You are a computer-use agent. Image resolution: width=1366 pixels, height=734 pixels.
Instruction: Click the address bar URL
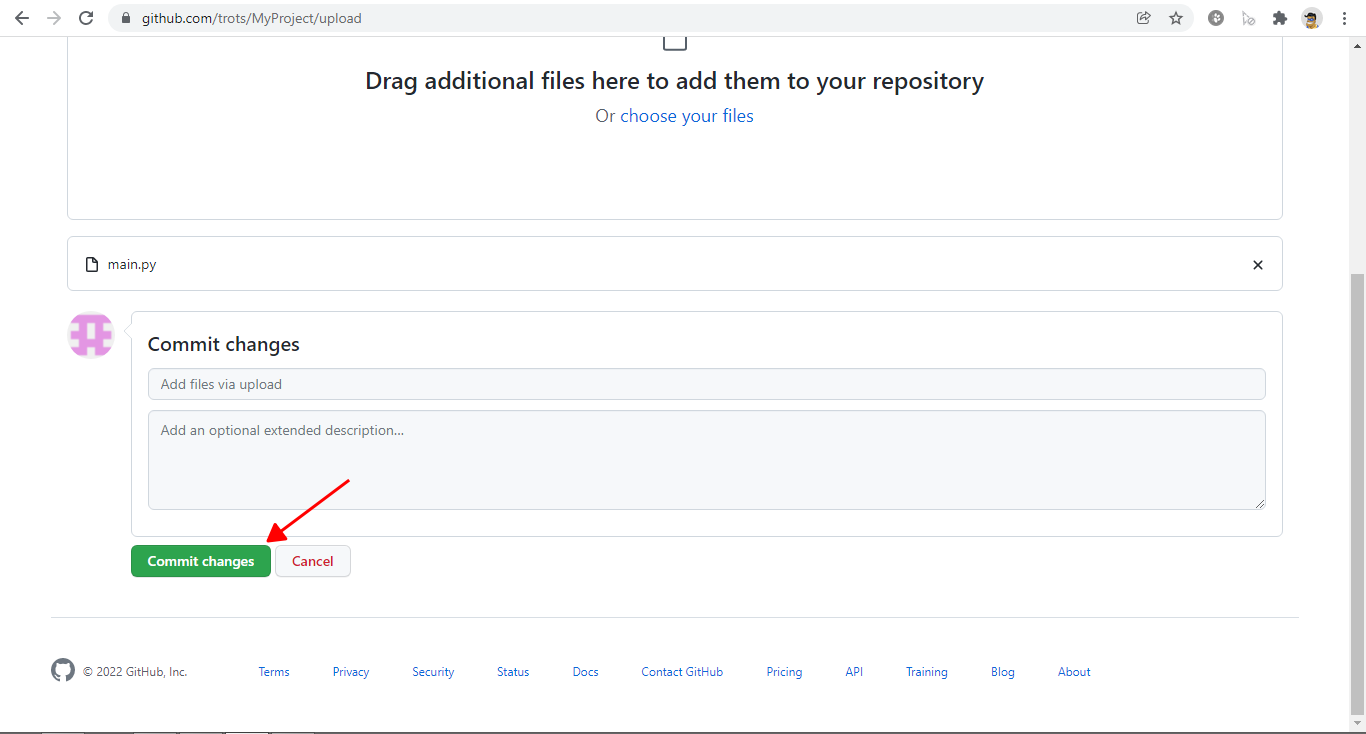(252, 18)
